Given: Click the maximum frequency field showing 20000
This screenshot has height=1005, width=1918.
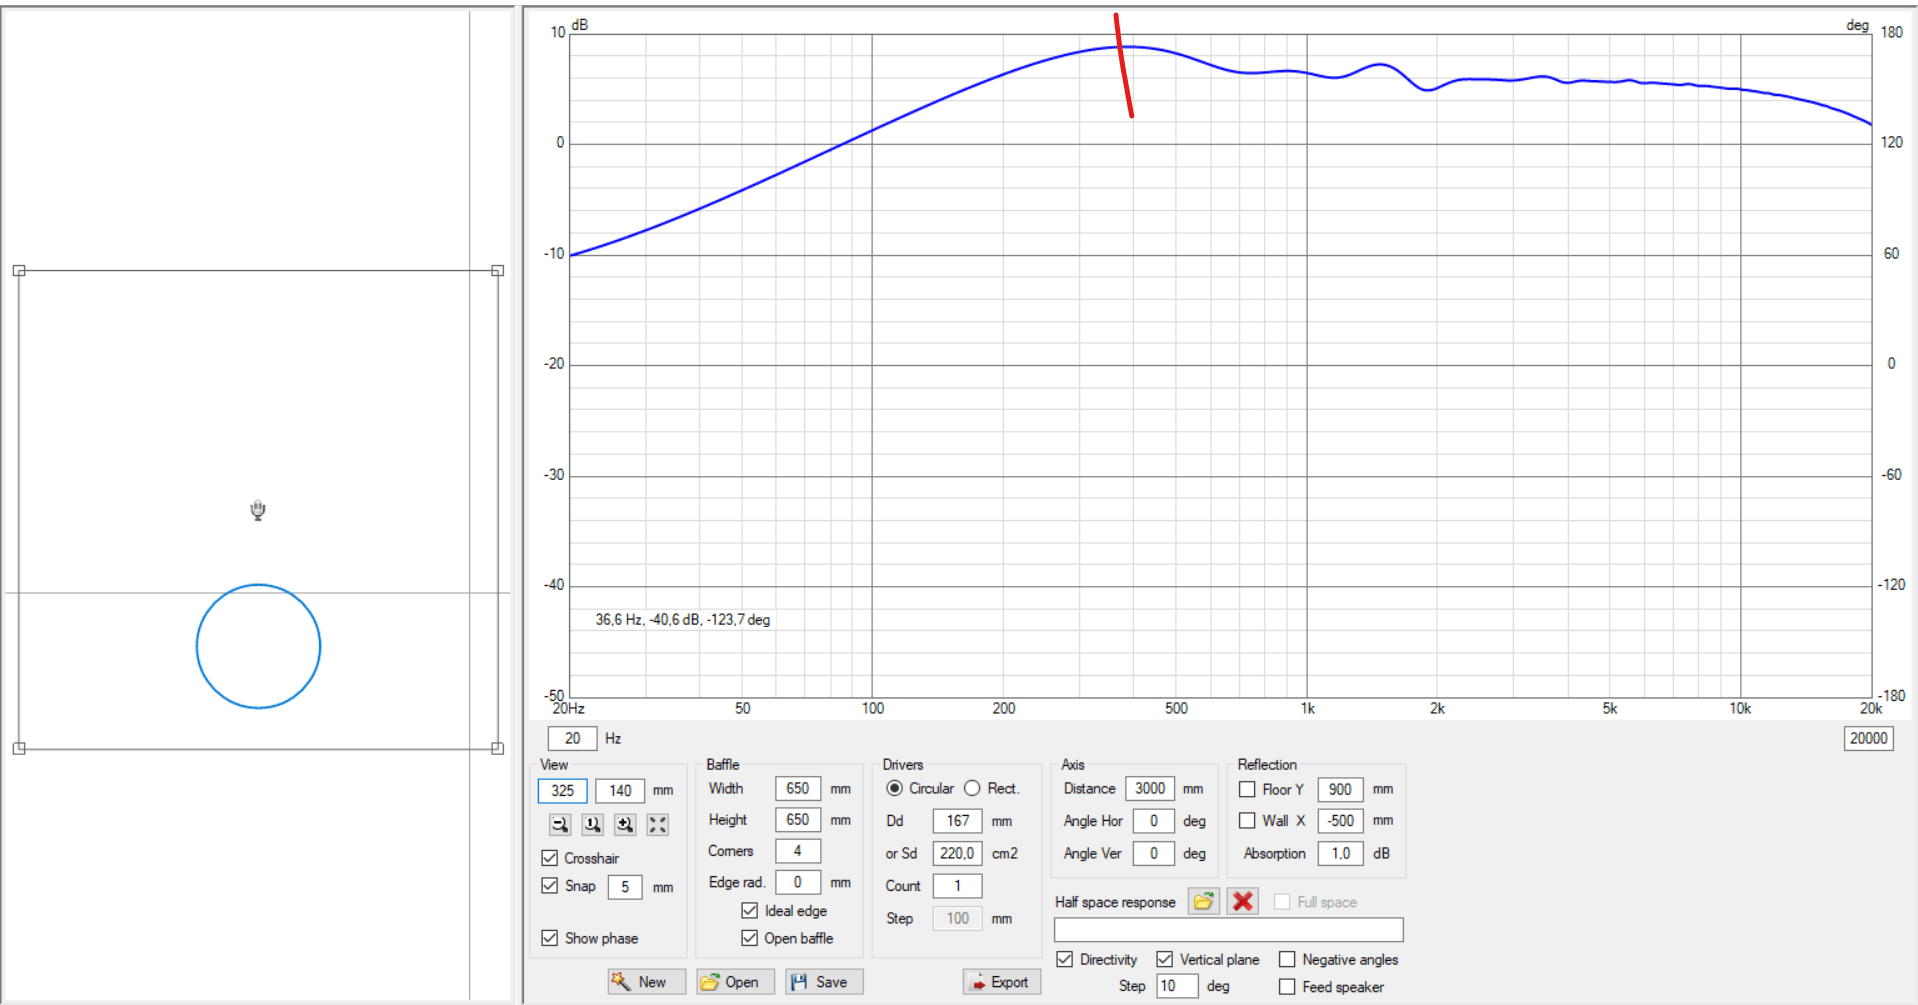Looking at the screenshot, I should pyautogui.click(x=1868, y=739).
